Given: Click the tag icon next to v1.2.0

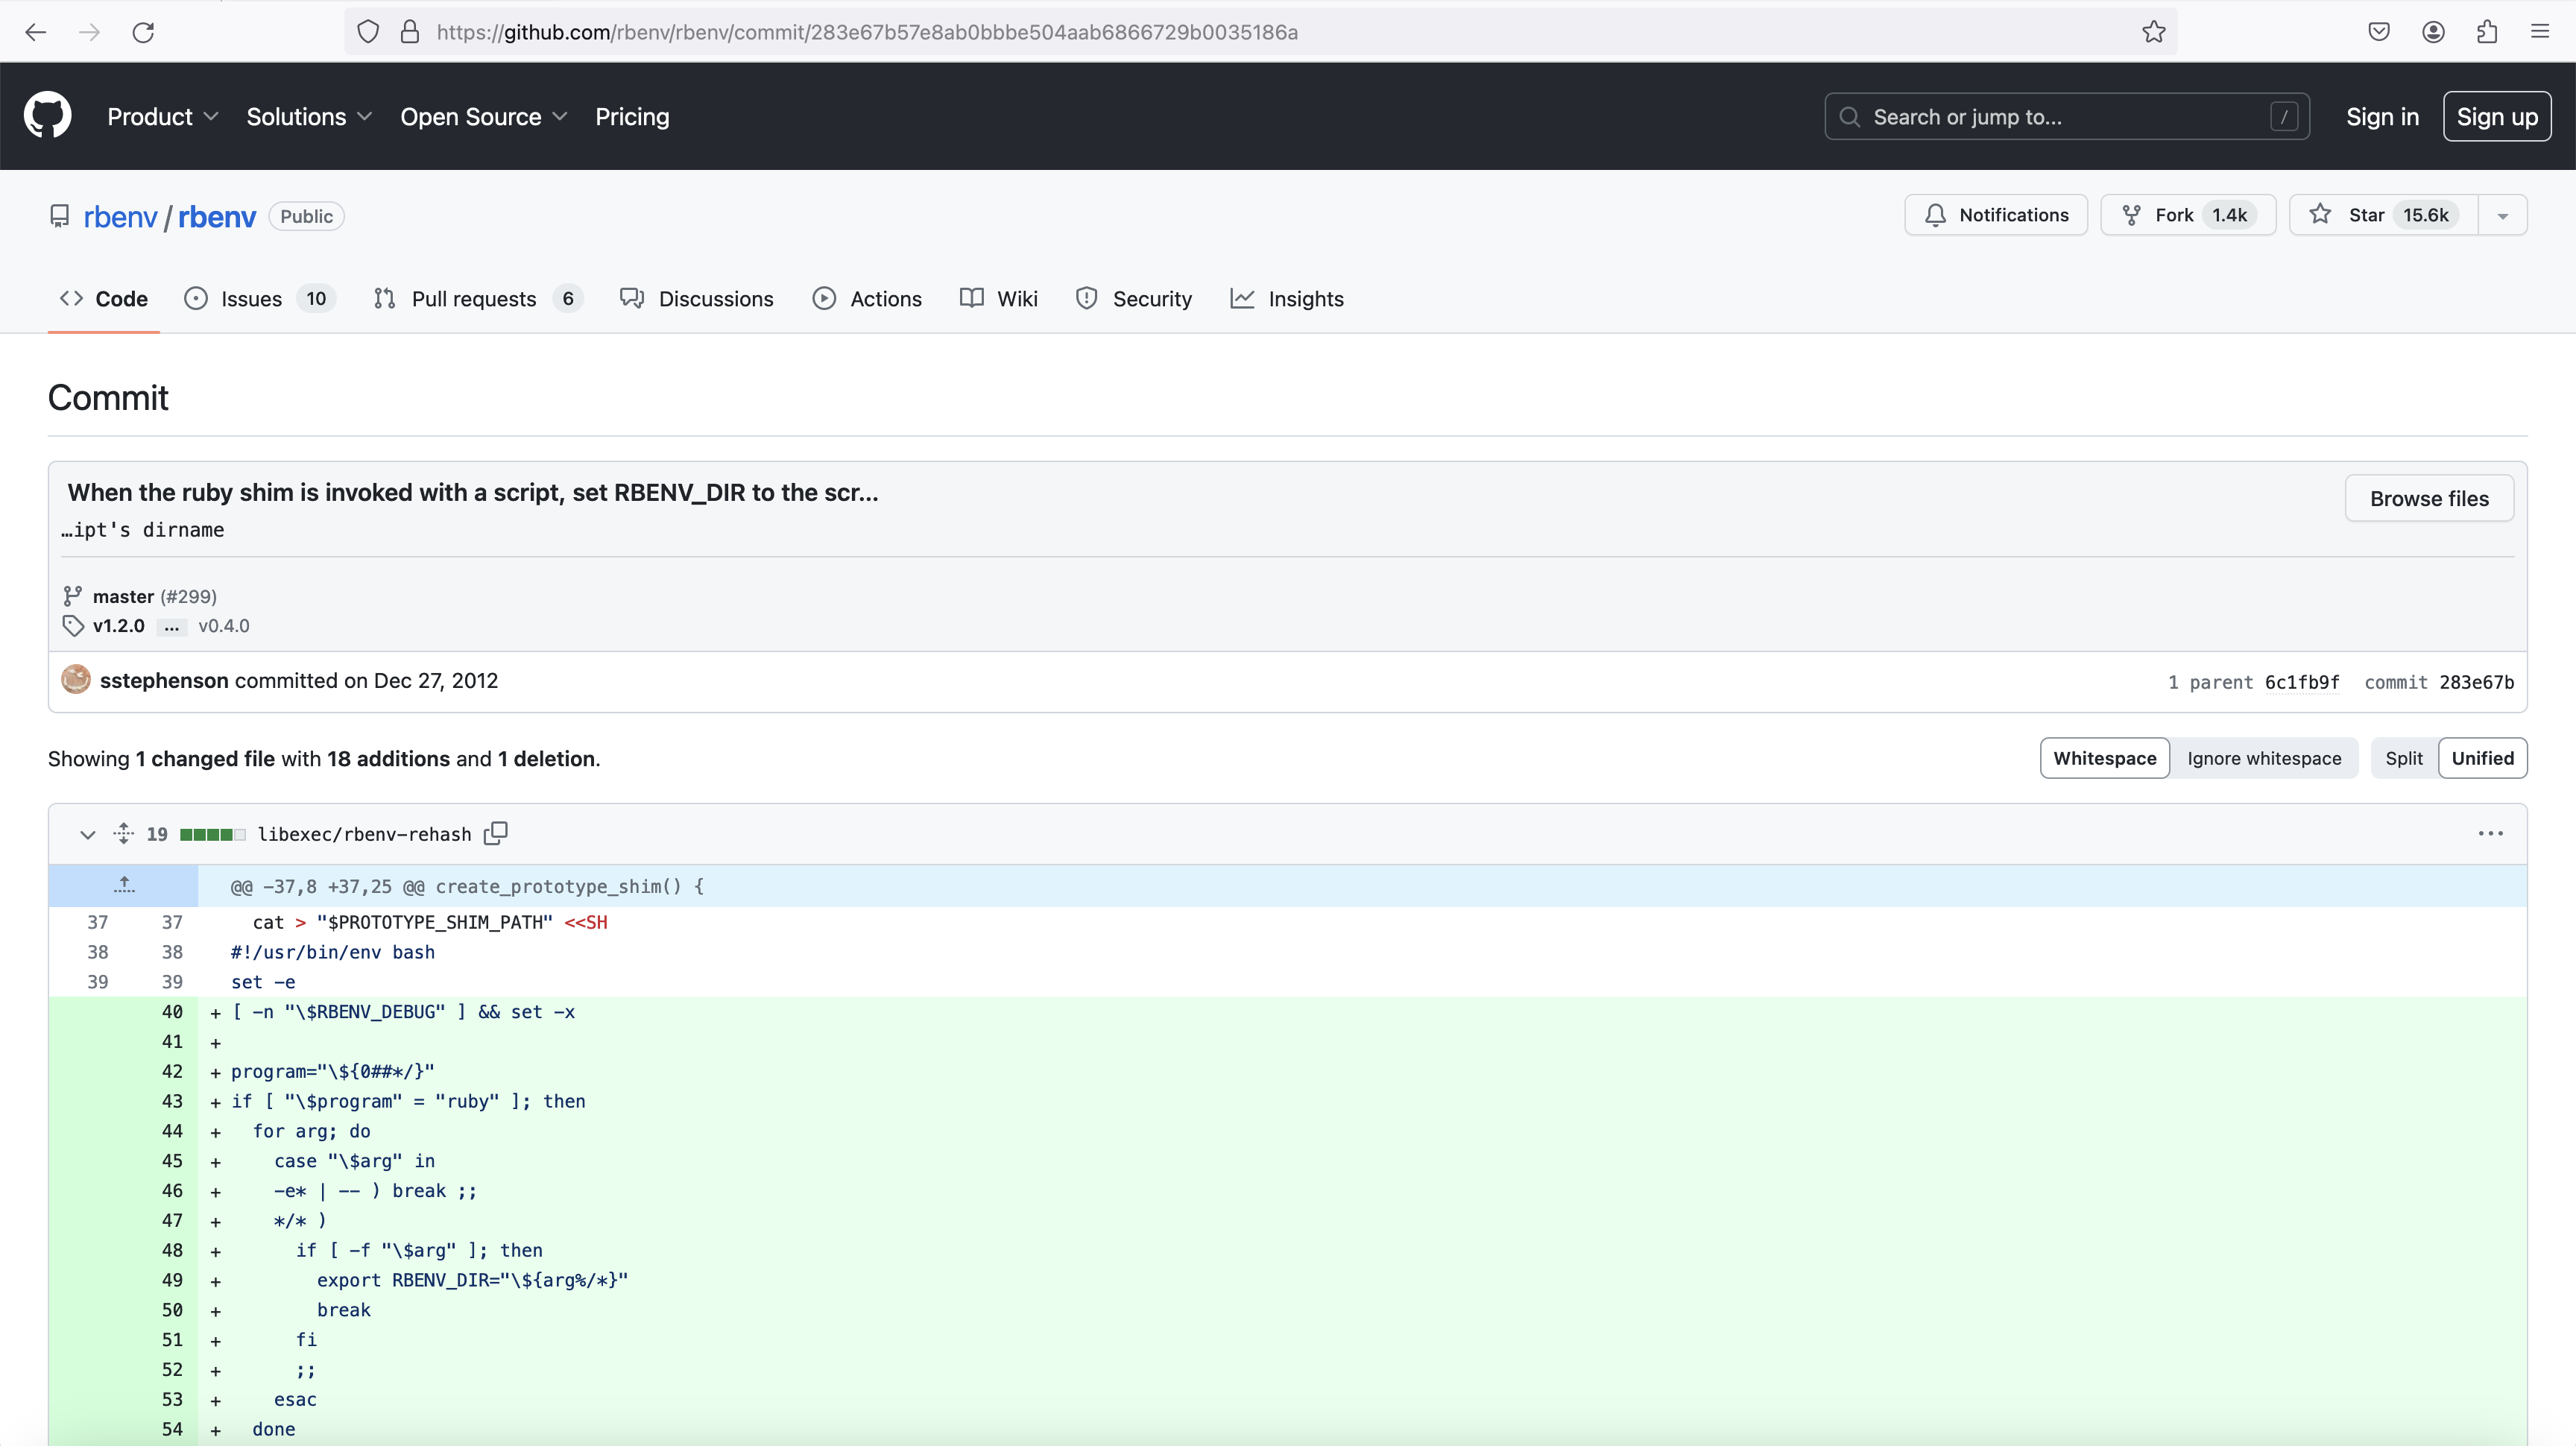Looking at the screenshot, I should click(73, 626).
